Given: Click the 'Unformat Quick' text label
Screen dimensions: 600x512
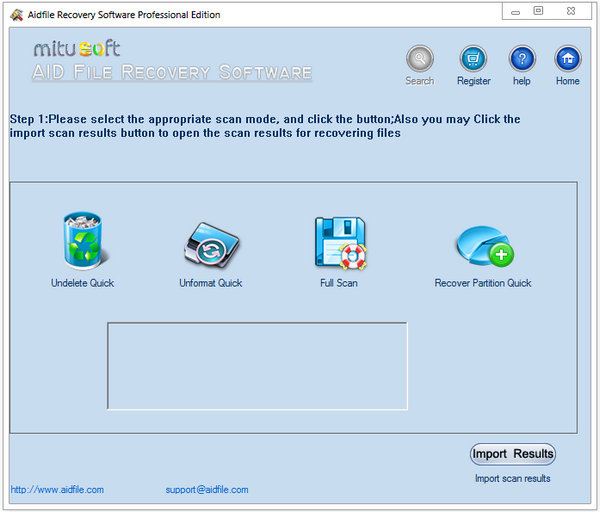Looking at the screenshot, I should [210, 283].
